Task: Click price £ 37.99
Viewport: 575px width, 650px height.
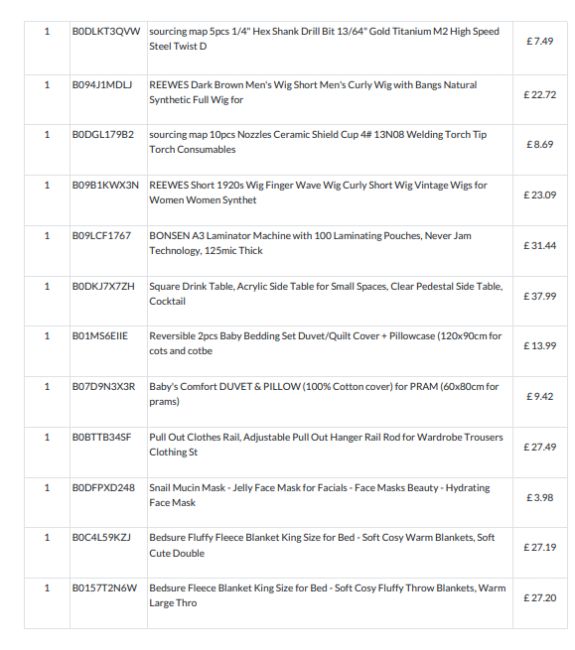Action: 540,296
